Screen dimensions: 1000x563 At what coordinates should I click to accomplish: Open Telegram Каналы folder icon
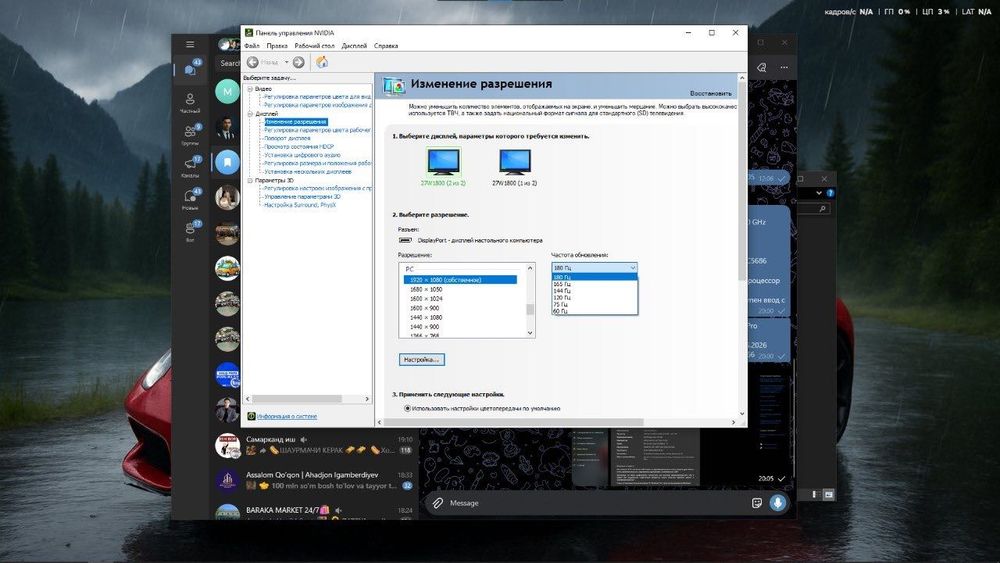pyautogui.click(x=190, y=166)
